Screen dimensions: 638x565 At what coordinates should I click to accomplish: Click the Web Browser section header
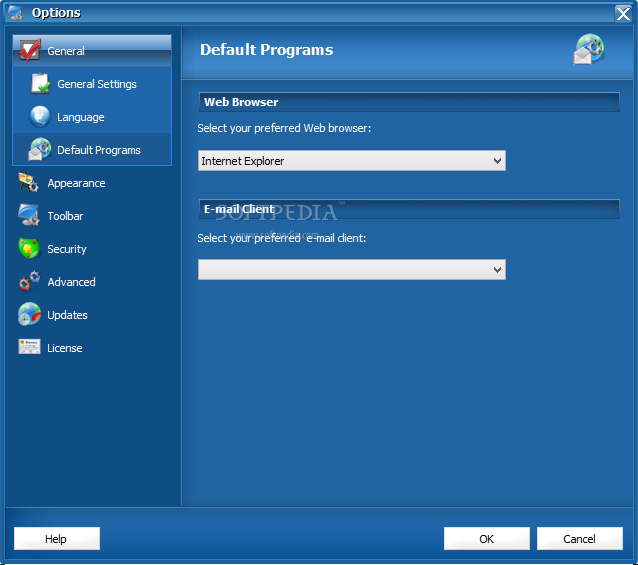point(409,102)
